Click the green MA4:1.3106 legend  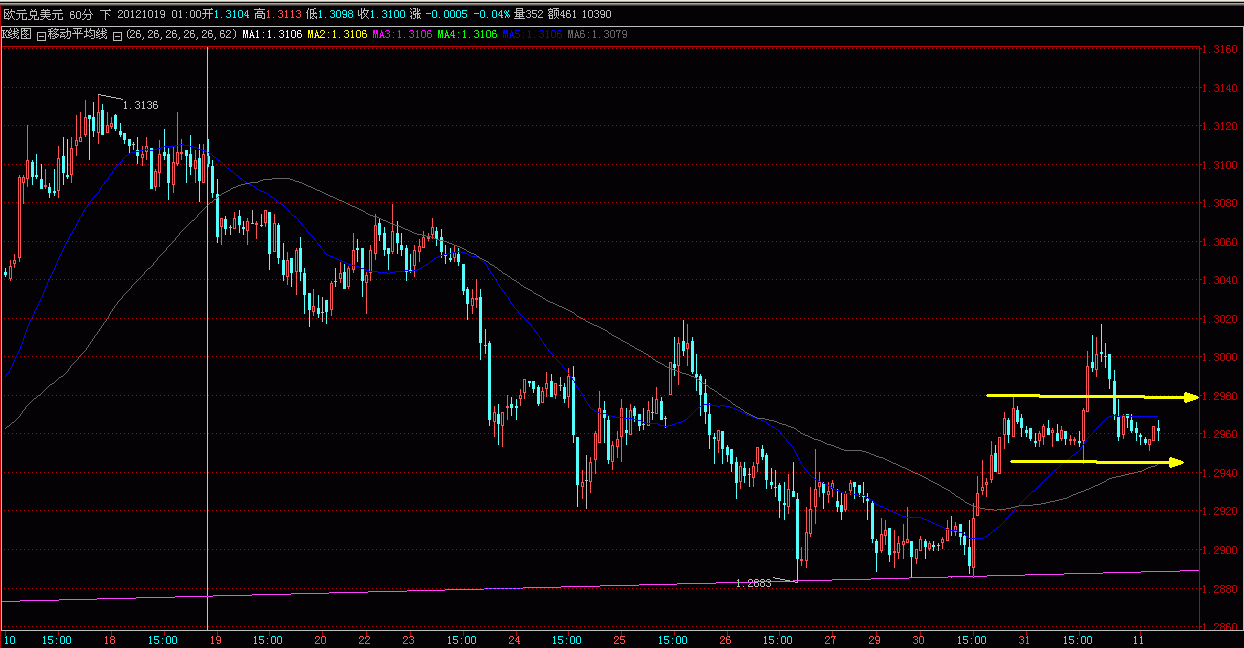467,35
